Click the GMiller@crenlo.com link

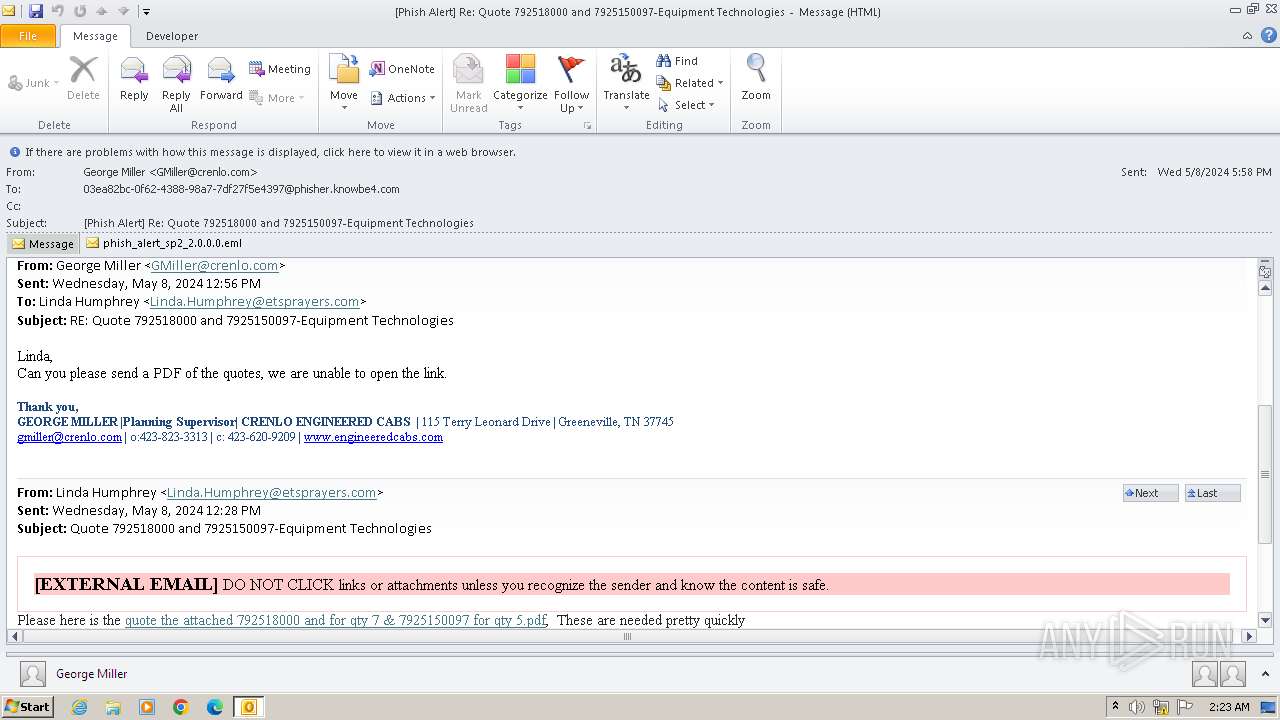click(214, 266)
